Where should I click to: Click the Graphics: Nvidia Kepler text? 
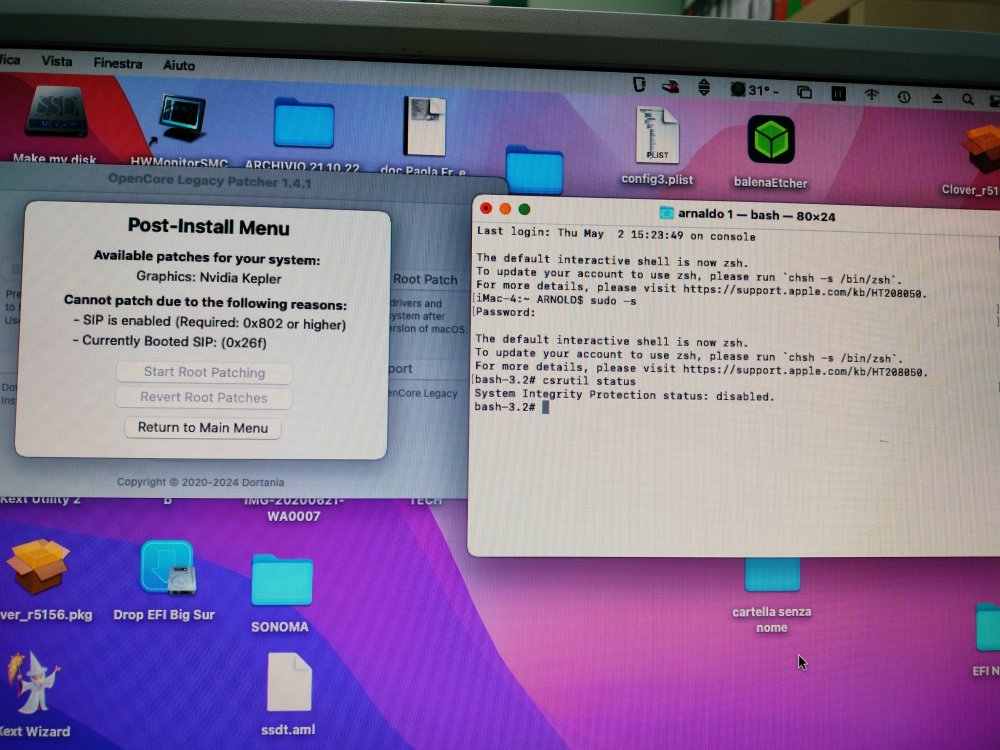(209, 277)
